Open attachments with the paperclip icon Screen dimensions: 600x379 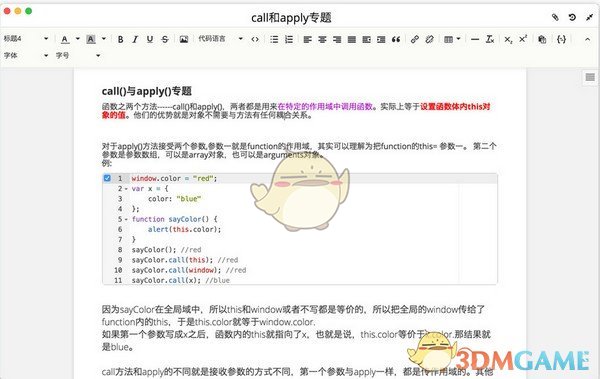click(x=555, y=17)
